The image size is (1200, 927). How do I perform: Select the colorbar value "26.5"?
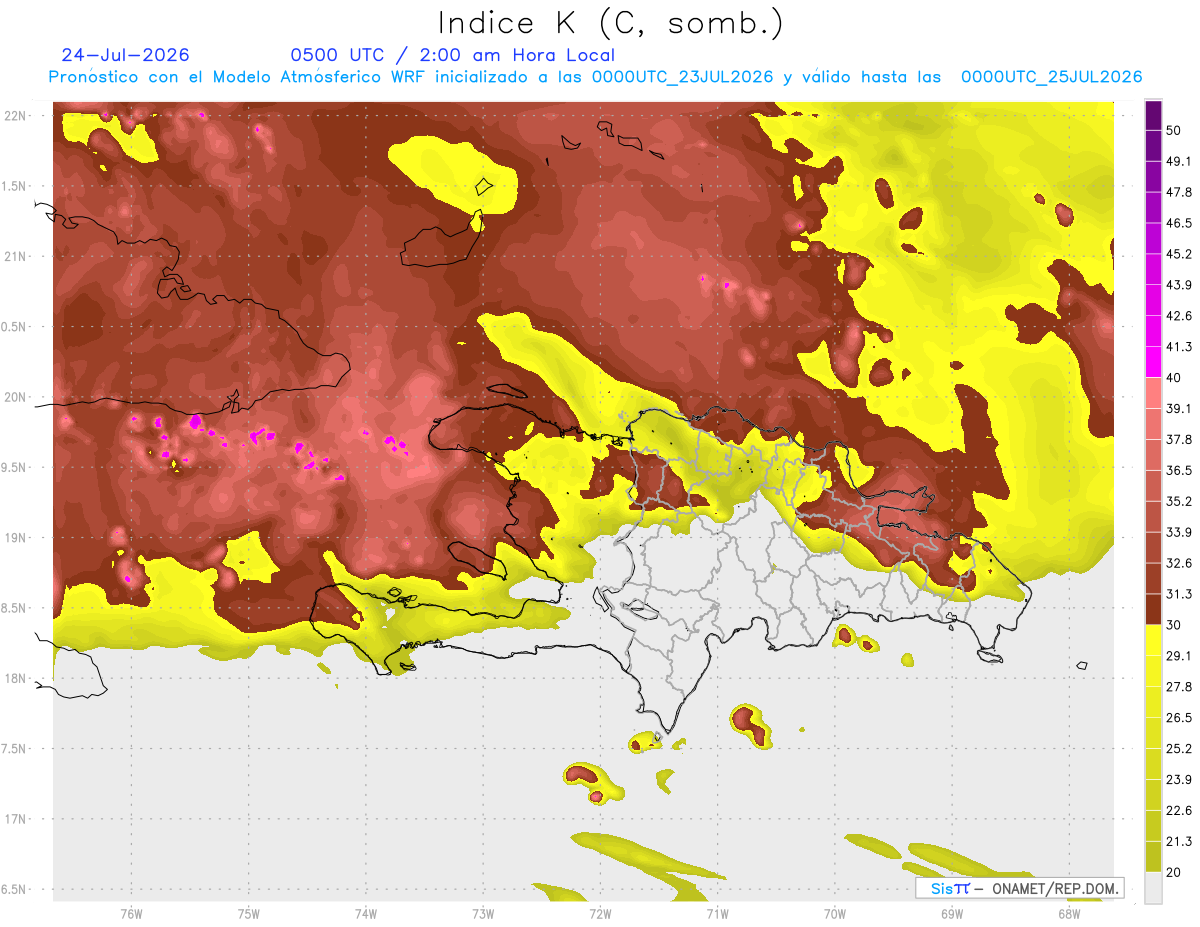click(1179, 717)
